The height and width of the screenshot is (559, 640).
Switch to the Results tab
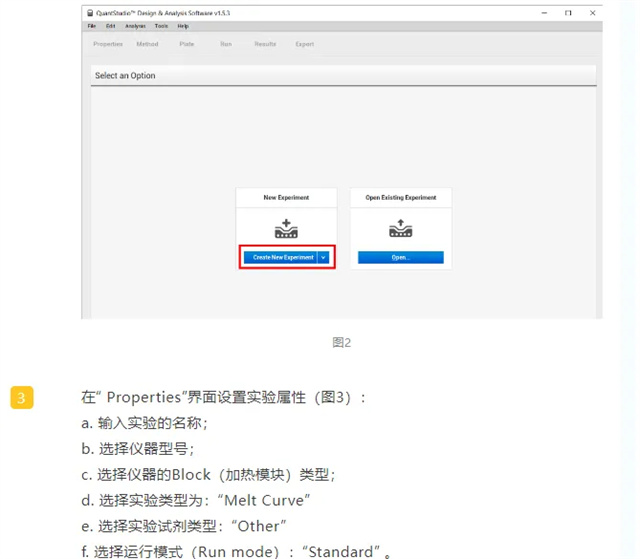pyautogui.click(x=265, y=44)
